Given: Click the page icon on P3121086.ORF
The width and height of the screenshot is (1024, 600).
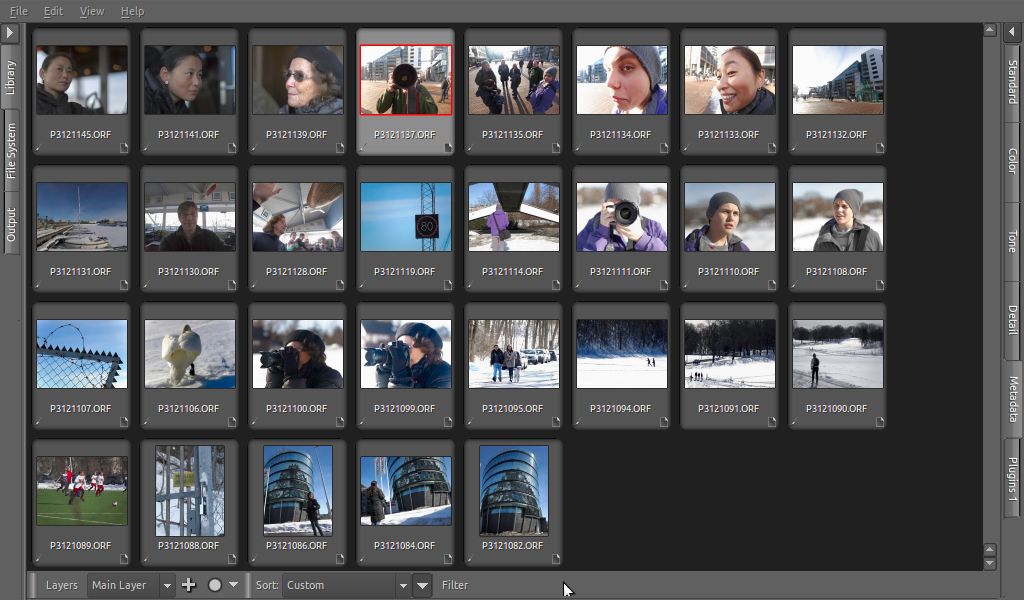Looking at the screenshot, I should pos(340,559).
